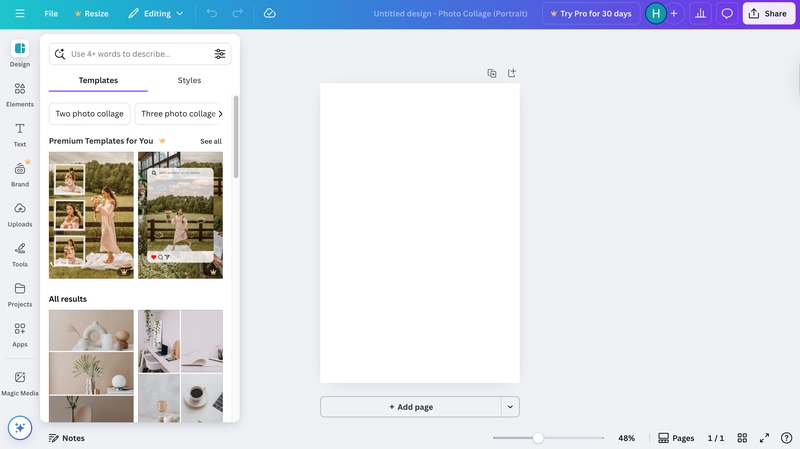Open the Editing mode dropdown
This screenshot has height=449, width=800.
click(156, 13)
